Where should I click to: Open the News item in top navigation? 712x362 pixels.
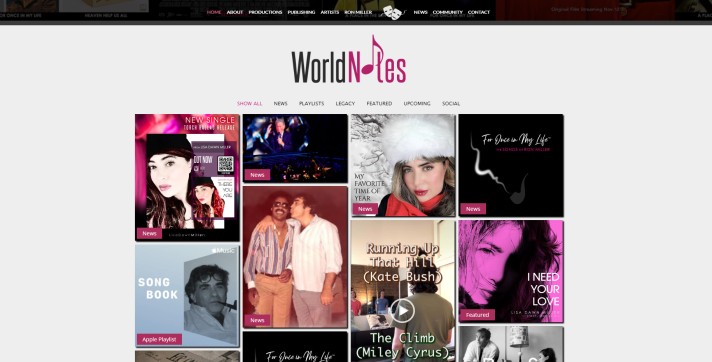tap(420, 12)
